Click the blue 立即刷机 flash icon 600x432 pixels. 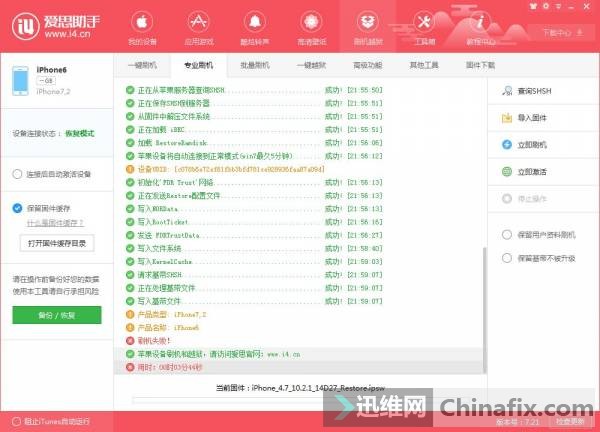(507, 145)
